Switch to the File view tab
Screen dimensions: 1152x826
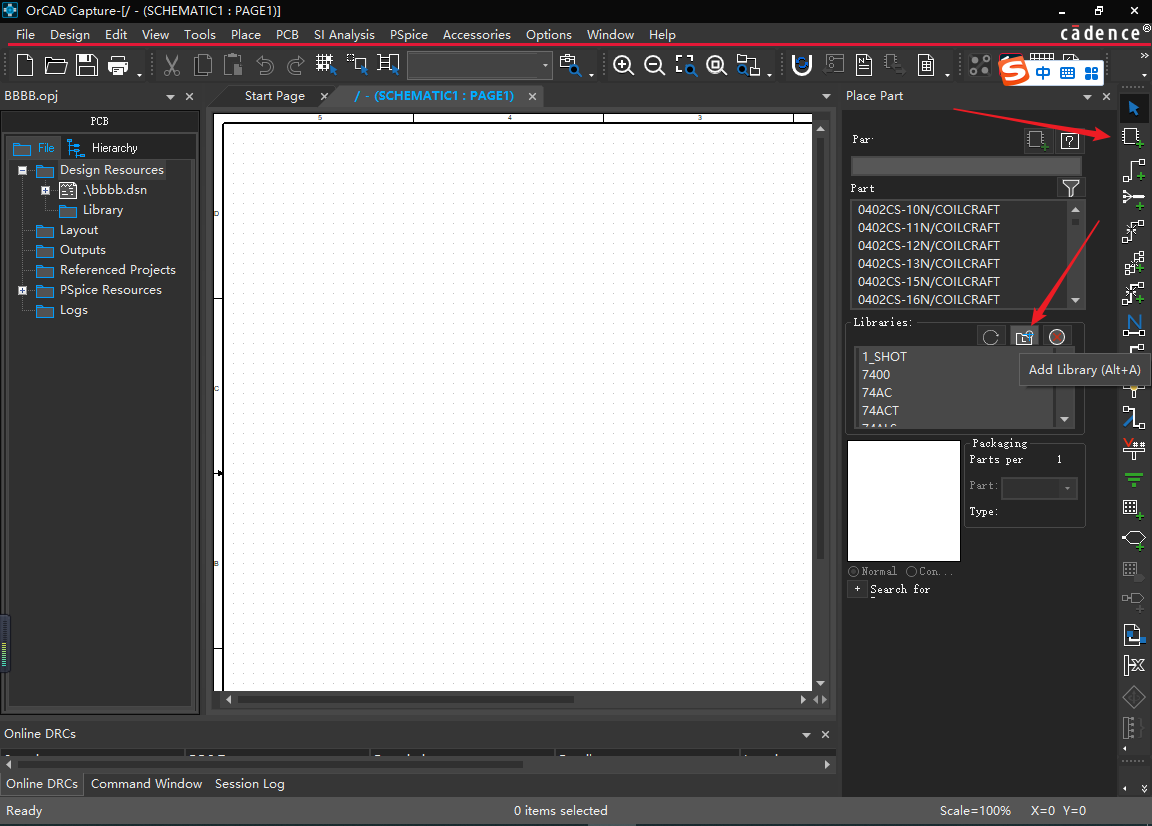tap(34, 148)
